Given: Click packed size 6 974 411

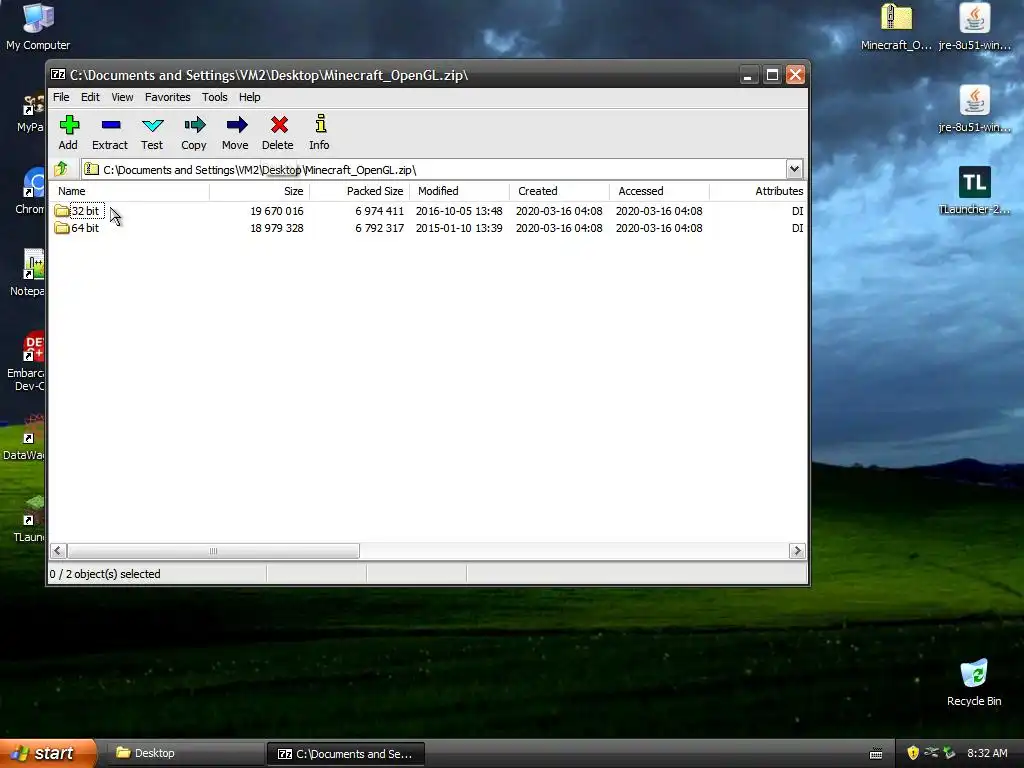Looking at the screenshot, I should click(379, 211).
